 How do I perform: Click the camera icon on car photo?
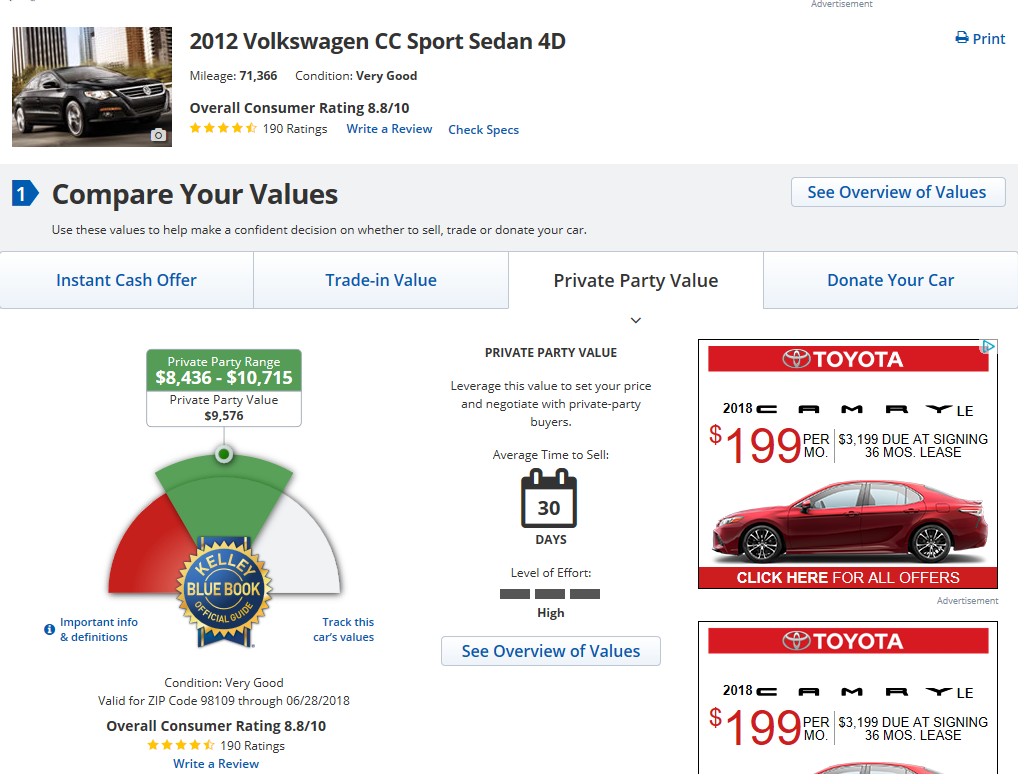[x=158, y=135]
